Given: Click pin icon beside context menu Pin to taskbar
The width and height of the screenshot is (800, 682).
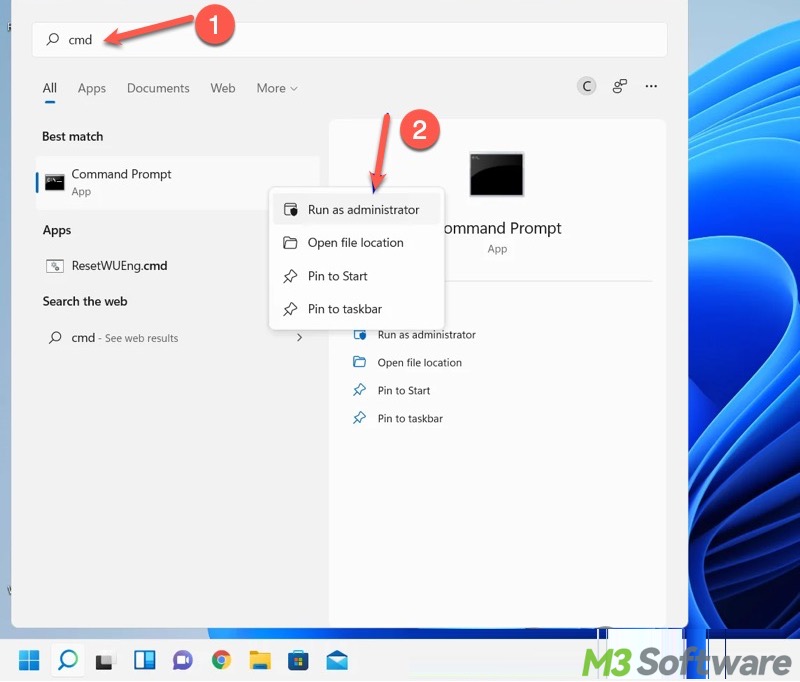Looking at the screenshot, I should click(x=290, y=309).
